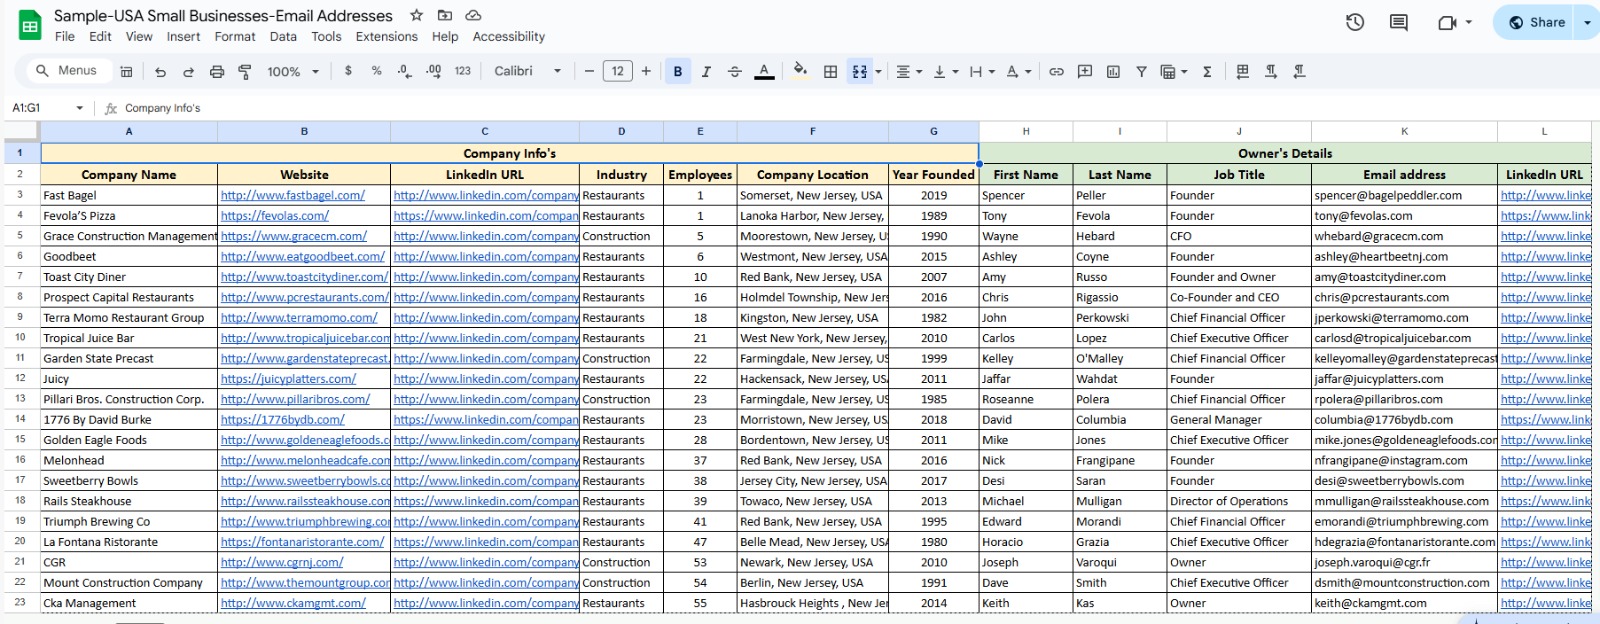The width and height of the screenshot is (1600, 624).
Task: Open the filter views dropdown
Action: (x=1173, y=72)
